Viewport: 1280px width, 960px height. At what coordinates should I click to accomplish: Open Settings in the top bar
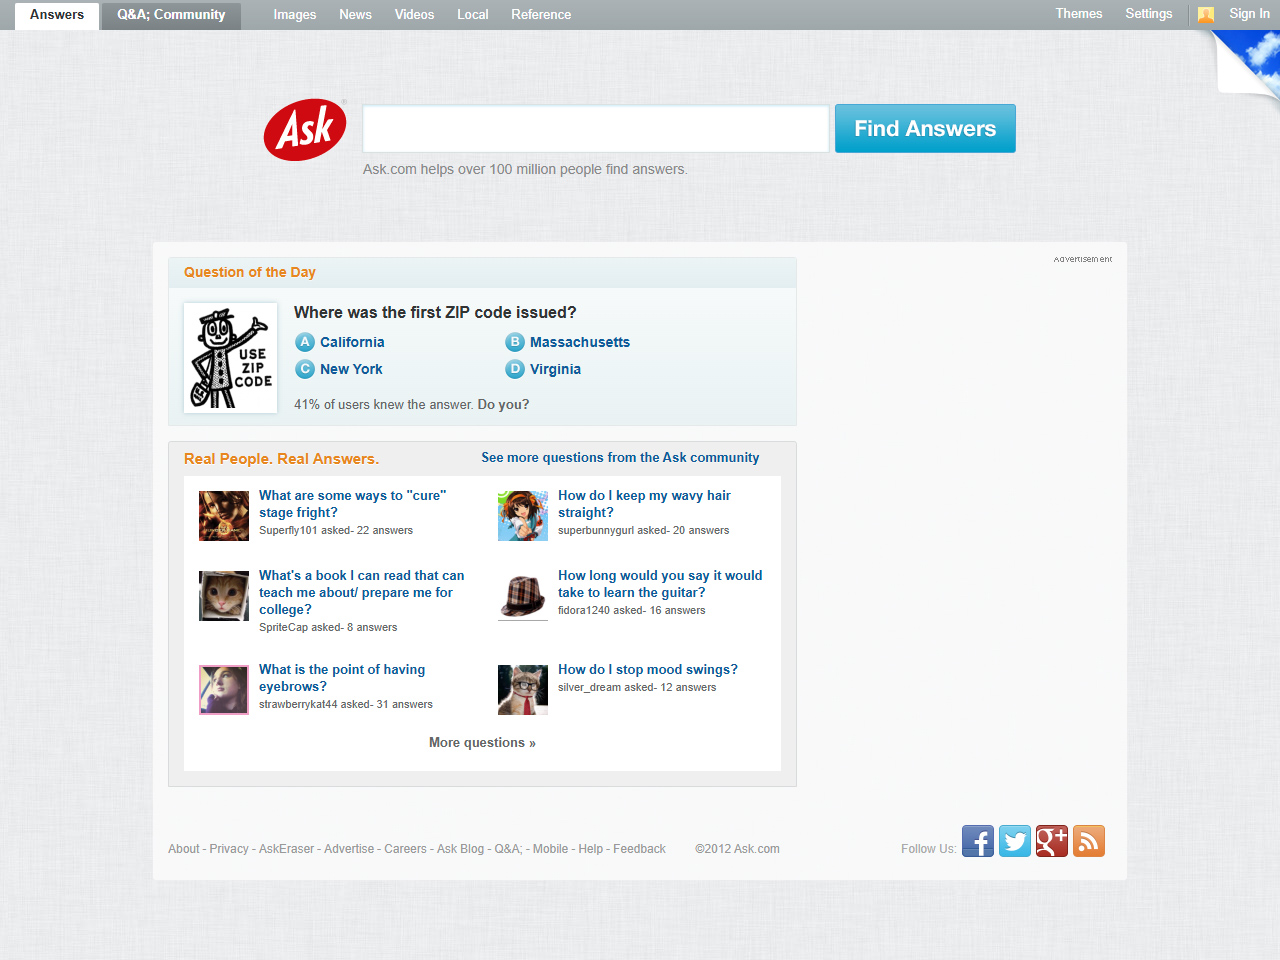1149,14
